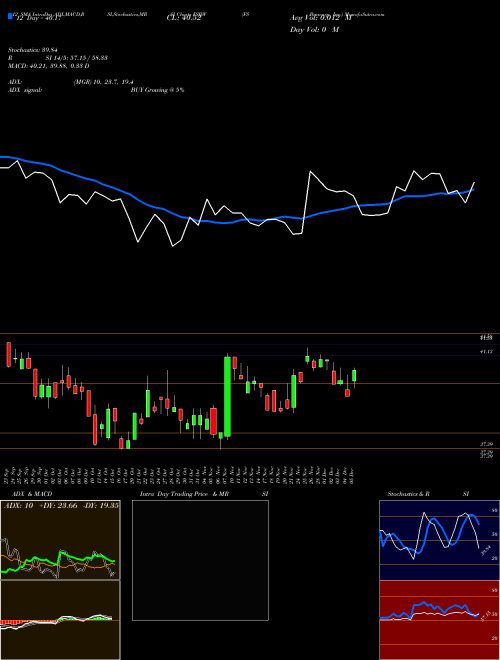Viewport: 500px width, 660px height.
Task: Open the red-background RSI chart panel
Action: 439,620
